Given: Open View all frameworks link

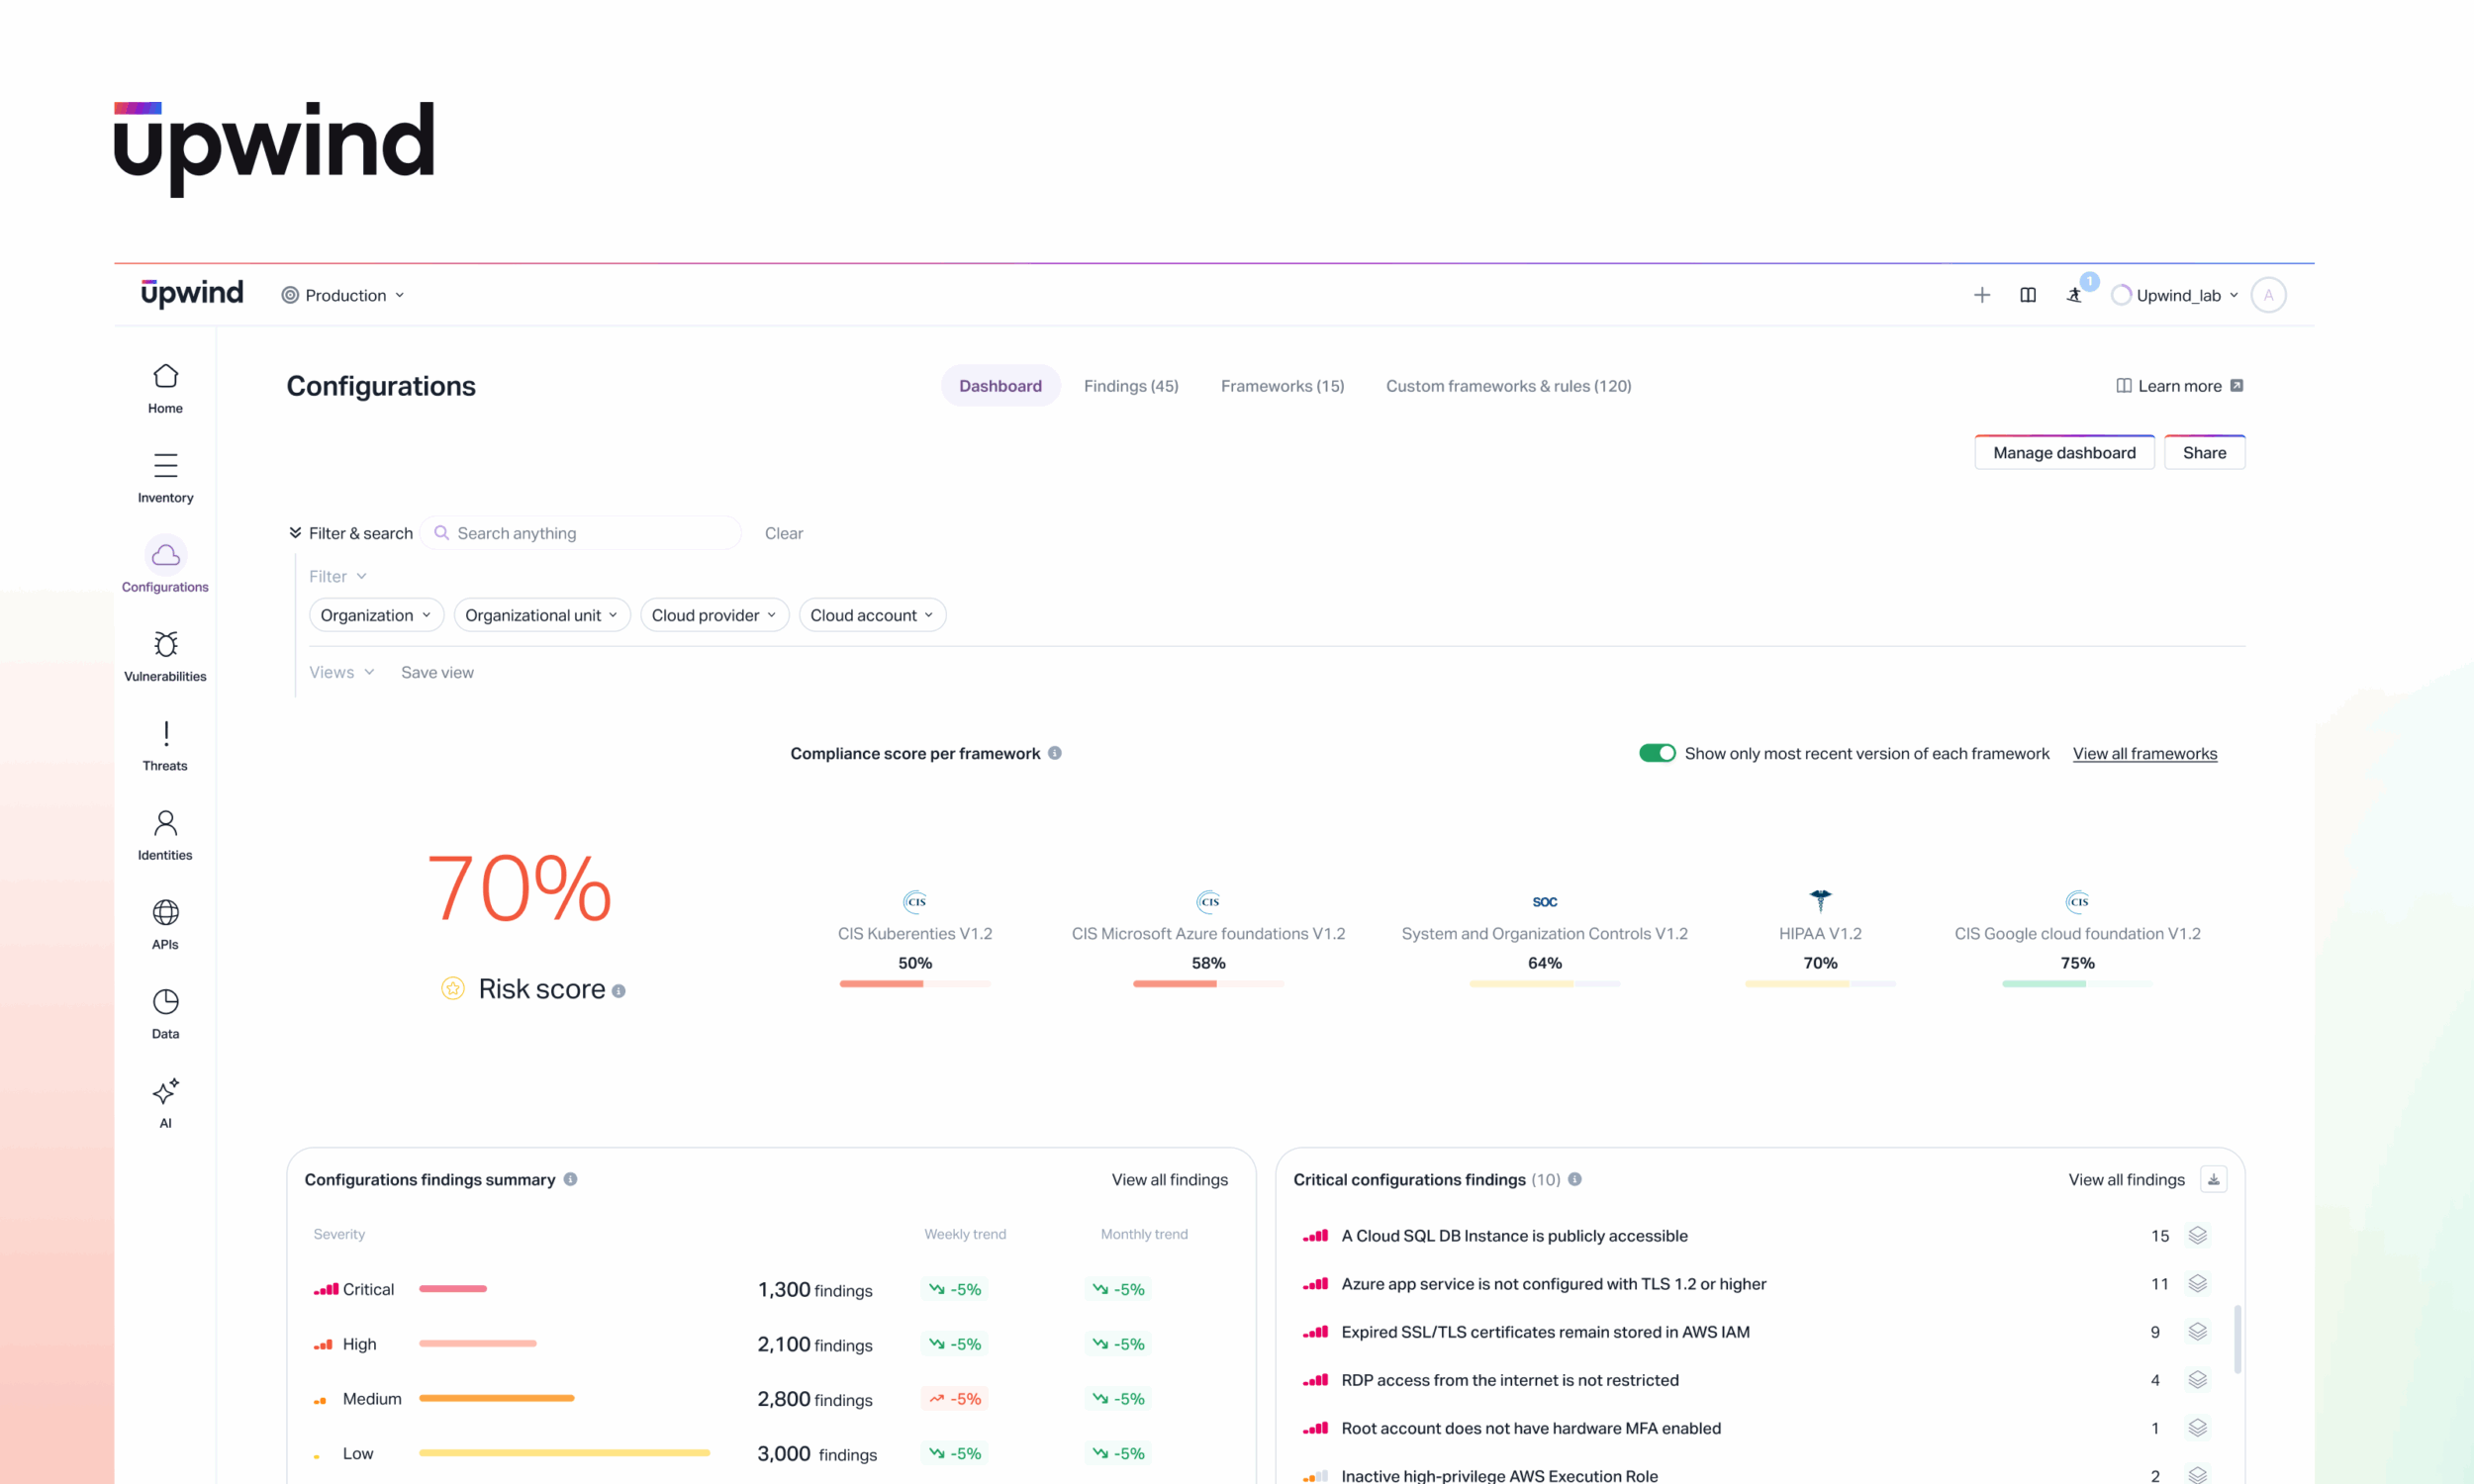Looking at the screenshot, I should pyautogui.click(x=2144, y=753).
